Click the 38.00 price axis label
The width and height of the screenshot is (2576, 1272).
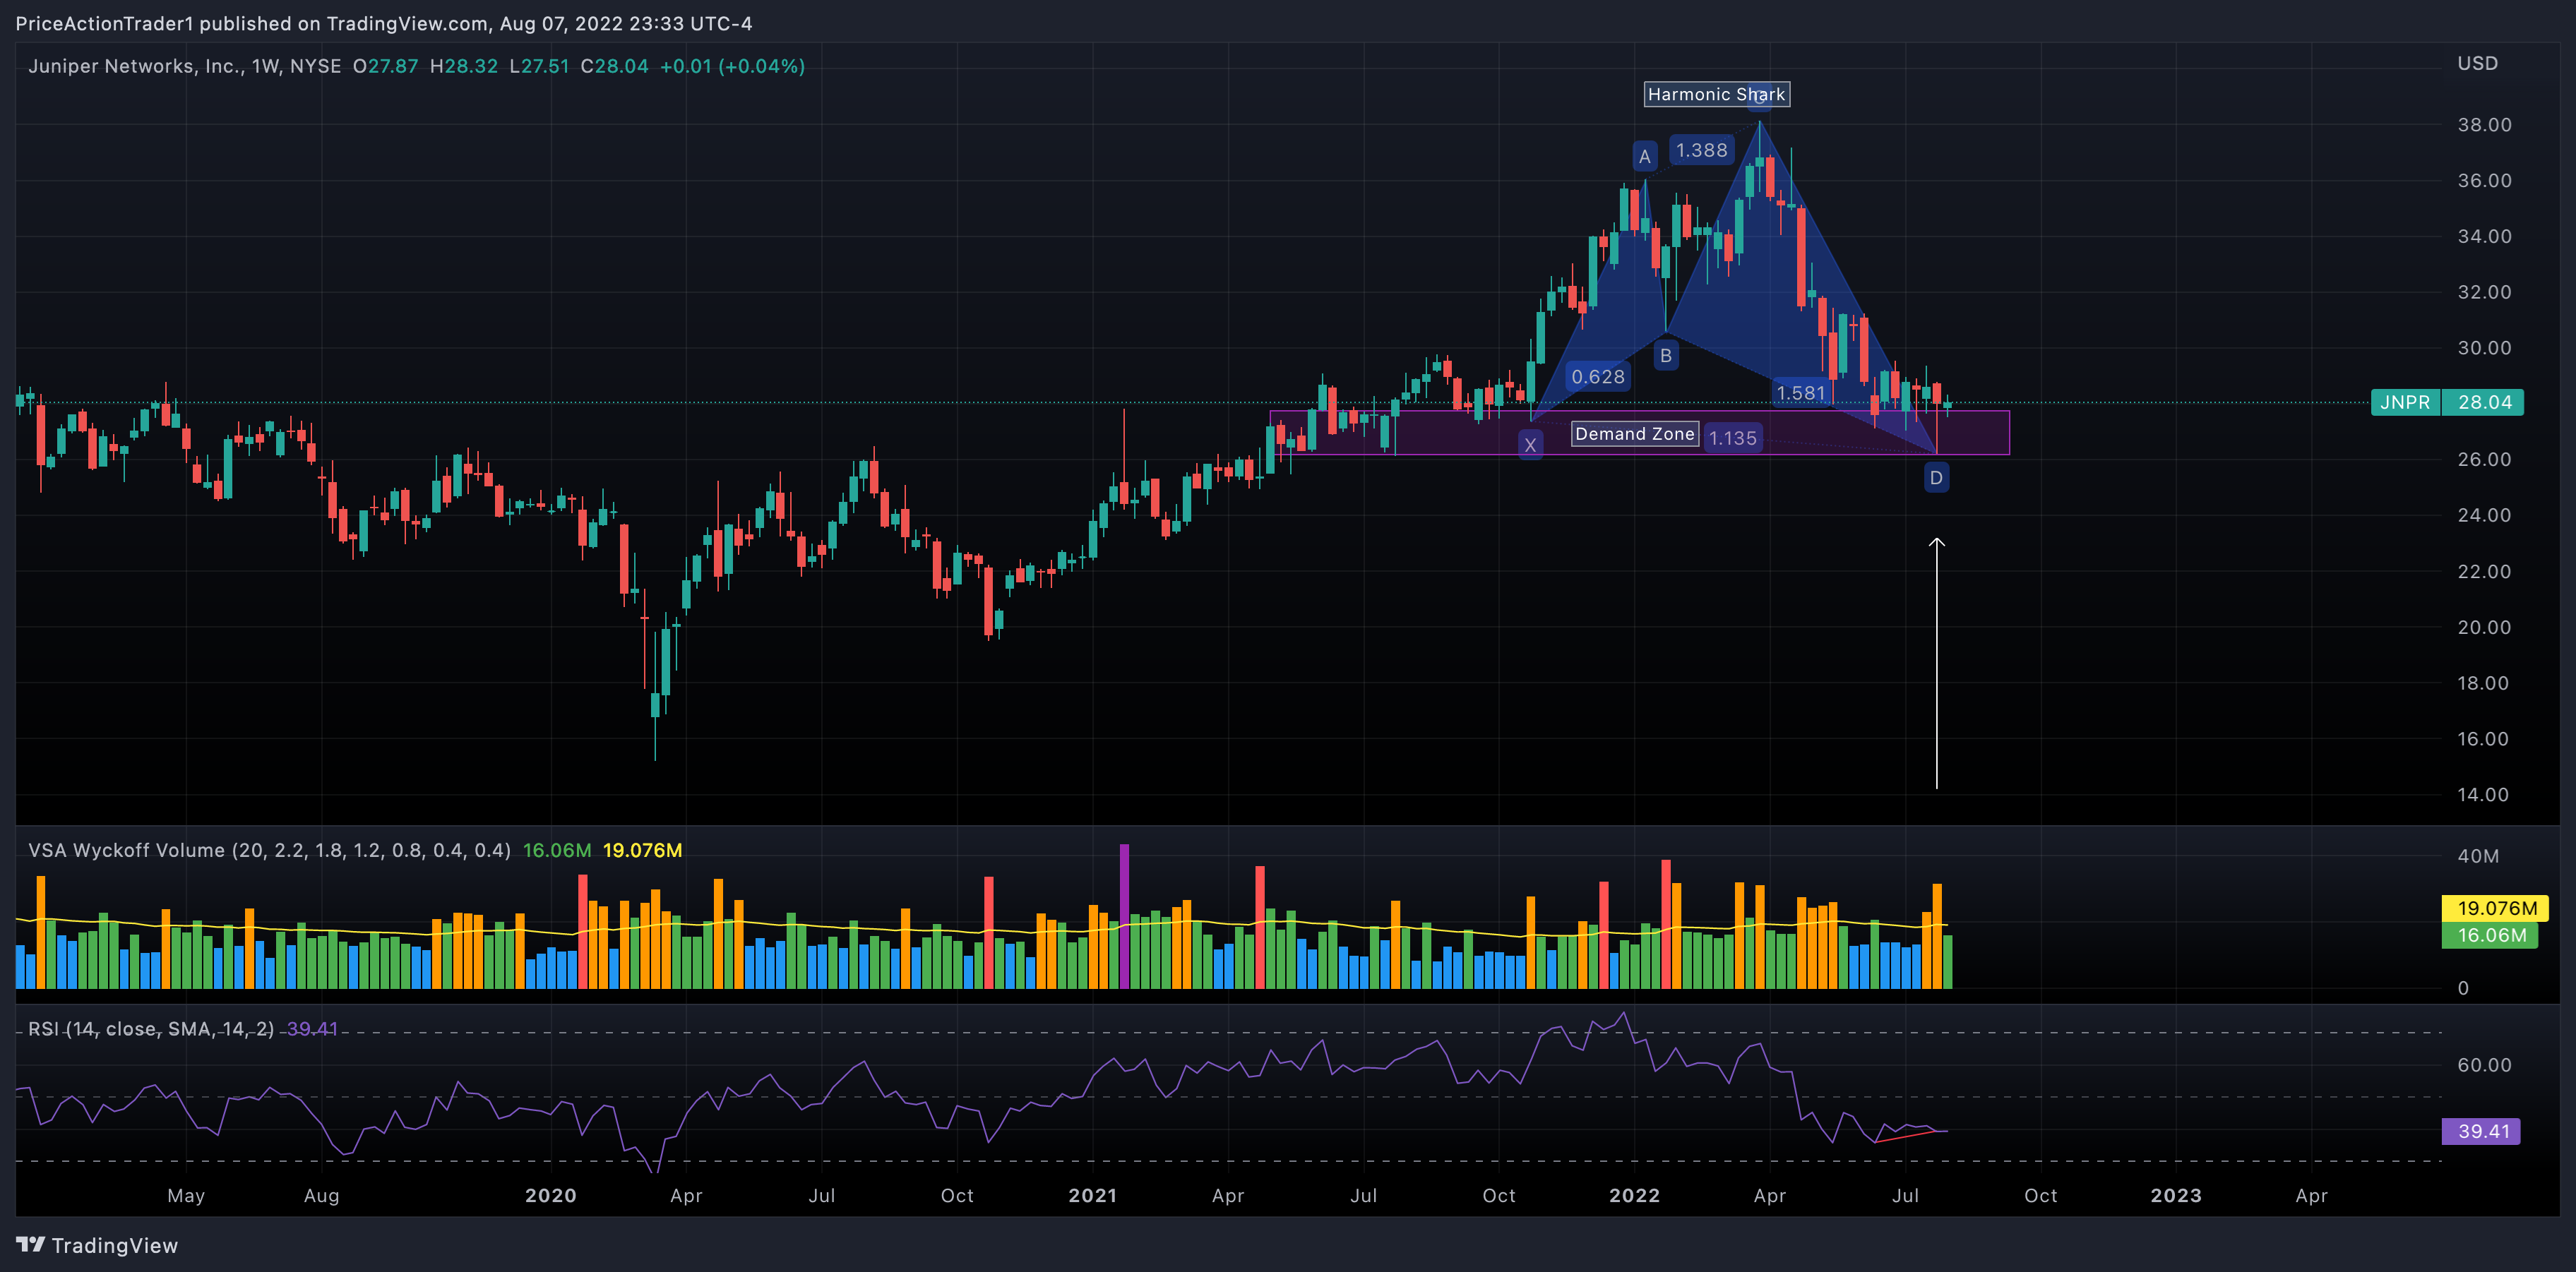click(2484, 125)
